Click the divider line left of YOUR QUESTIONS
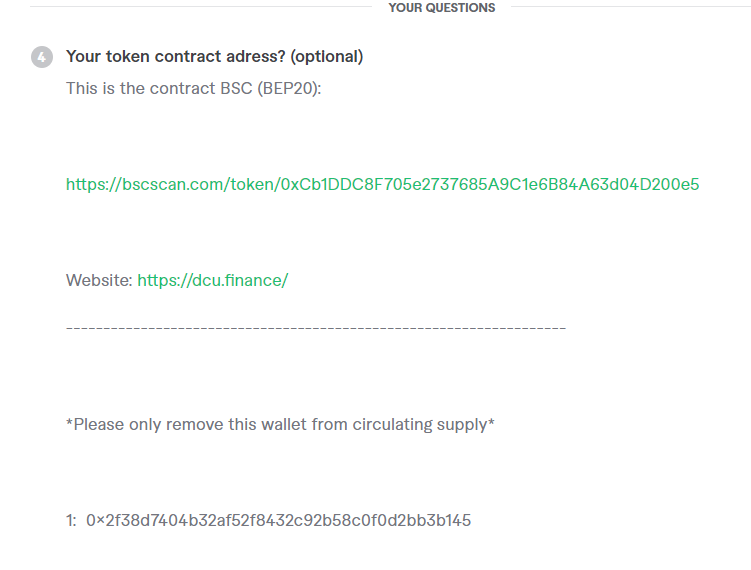This screenshot has width=751, height=570. click(x=200, y=8)
